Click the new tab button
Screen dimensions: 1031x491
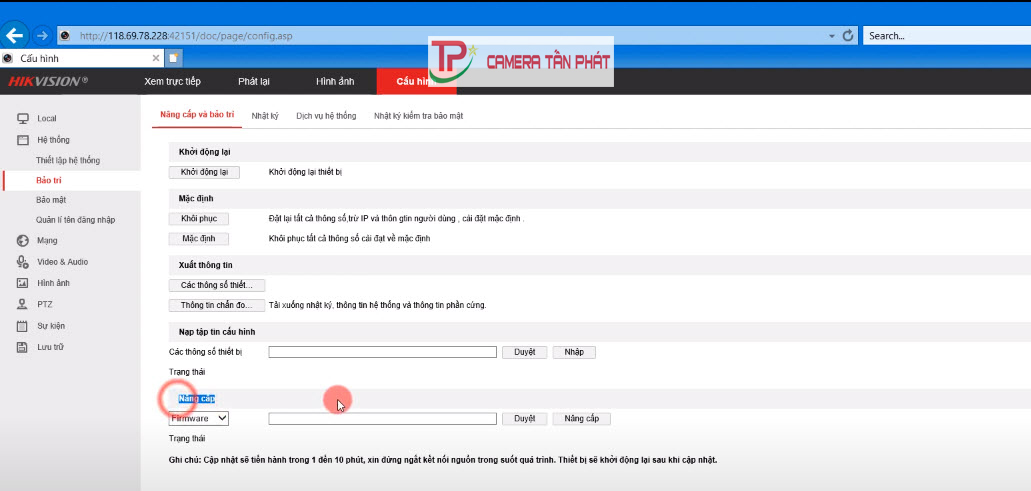coord(174,58)
